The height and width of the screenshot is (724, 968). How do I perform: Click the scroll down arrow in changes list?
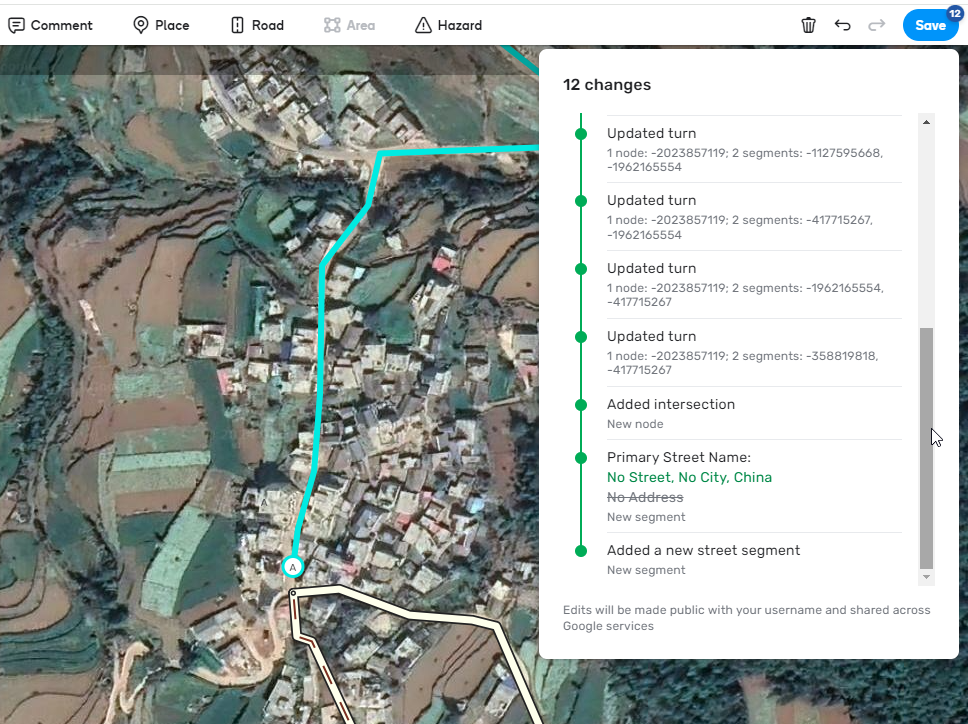(x=926, y=577)
